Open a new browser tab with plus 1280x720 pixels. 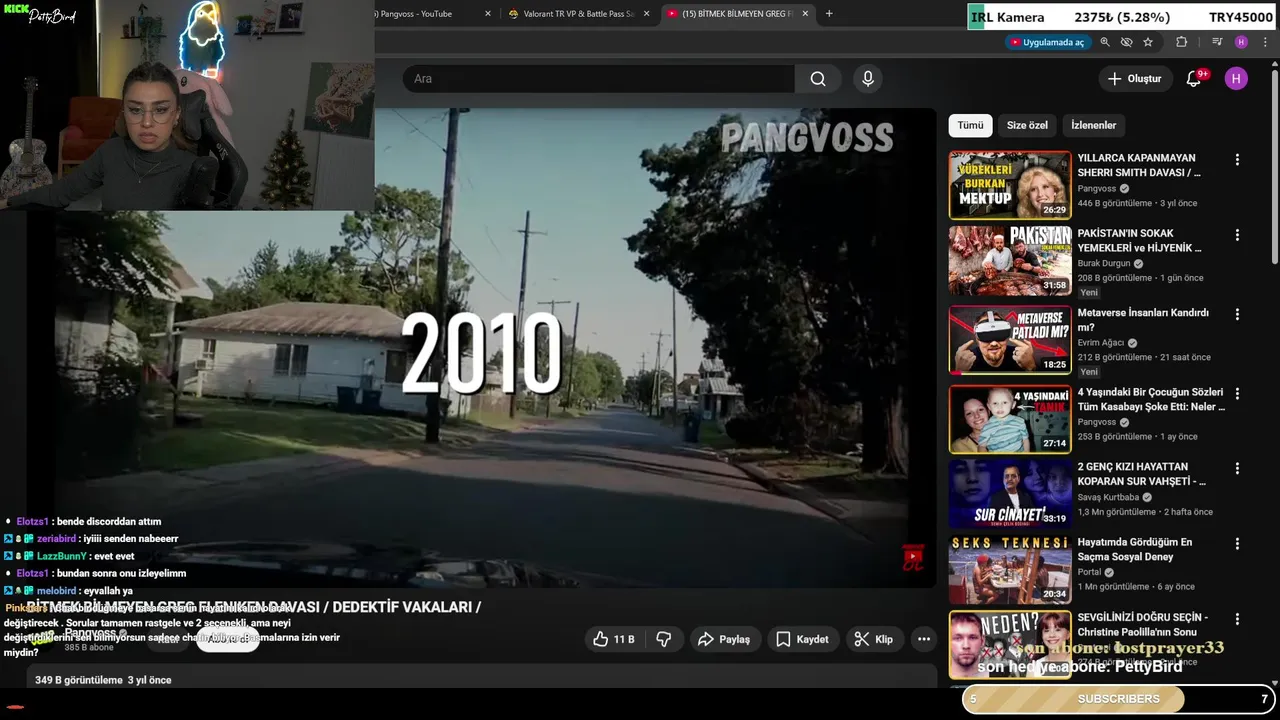(x=829, y=14)
